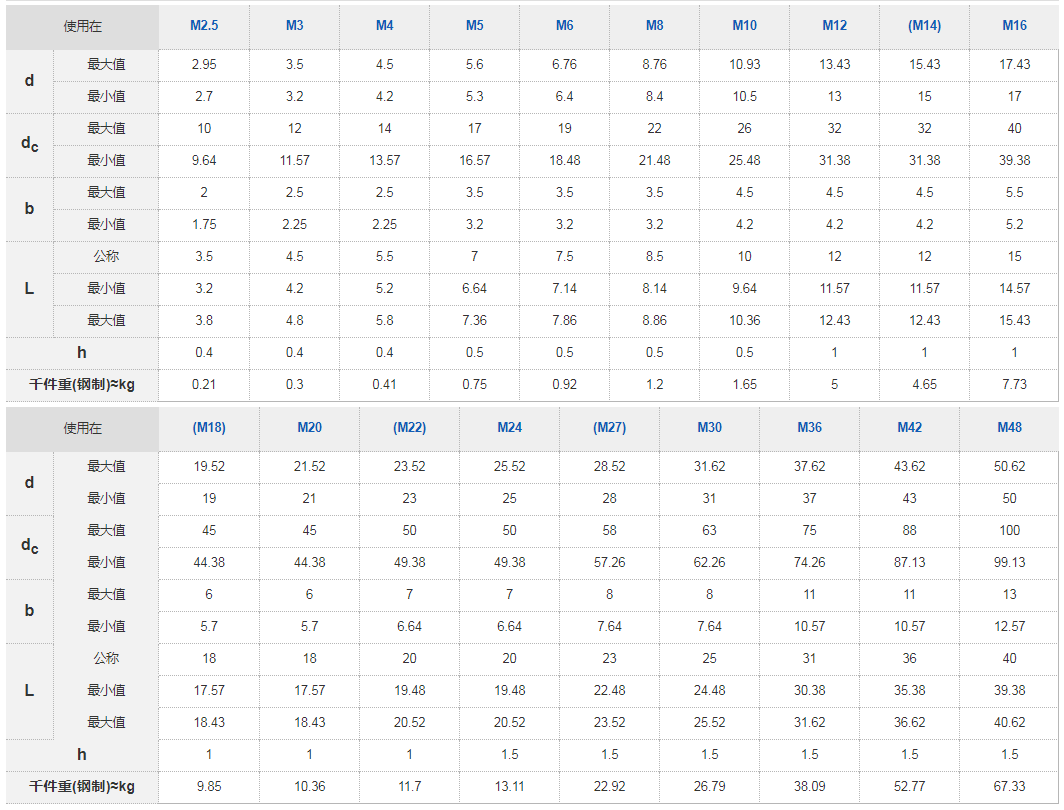This screenshot has height=810, width=1064.
Task: Open the M48 size link
Action: pyautogui.click(x=1010, y=427)
